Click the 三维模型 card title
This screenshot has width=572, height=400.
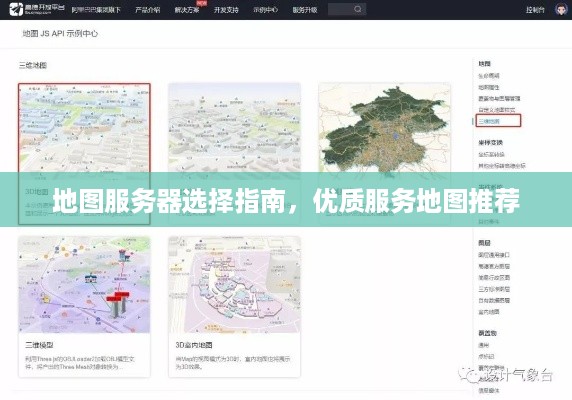coord(39,345)
